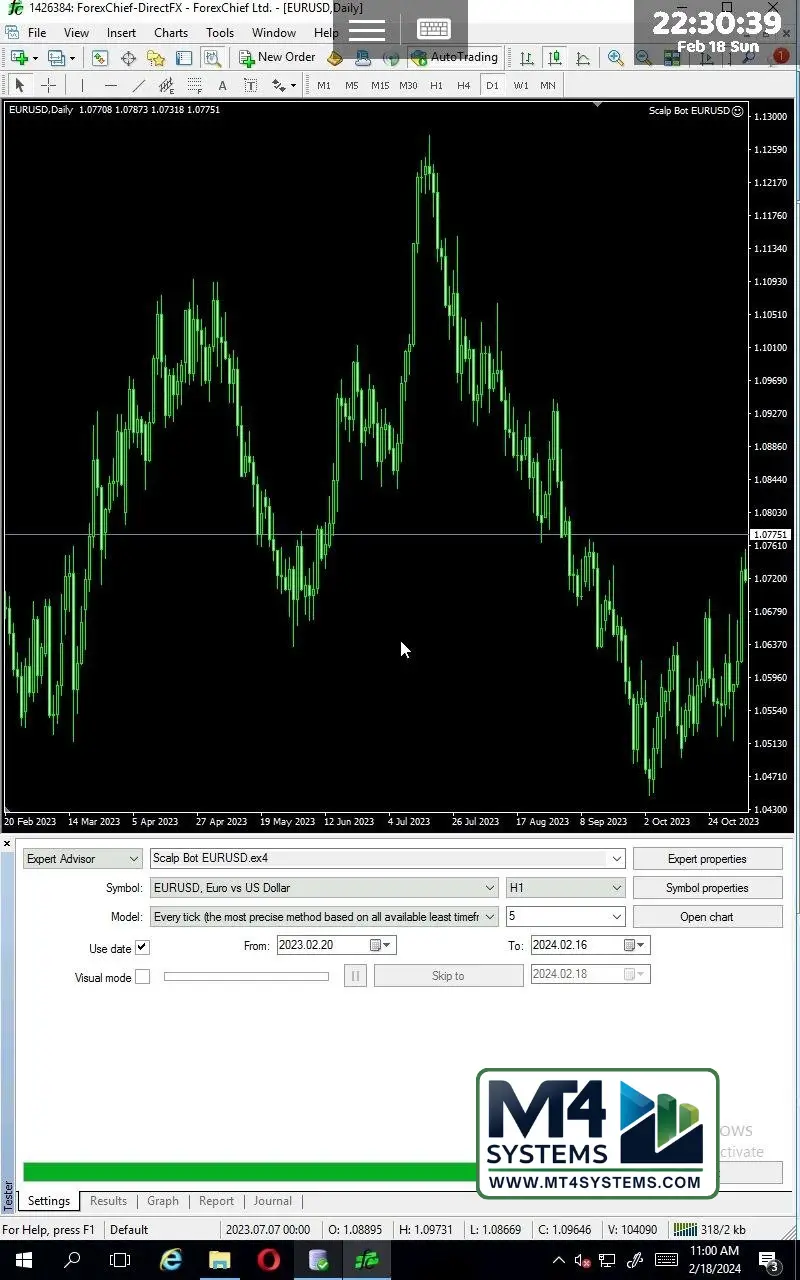Open the Symbol EURUSD dropdown
The height and width of the screenshot is (1280, 800).
[x=323, y=888]
